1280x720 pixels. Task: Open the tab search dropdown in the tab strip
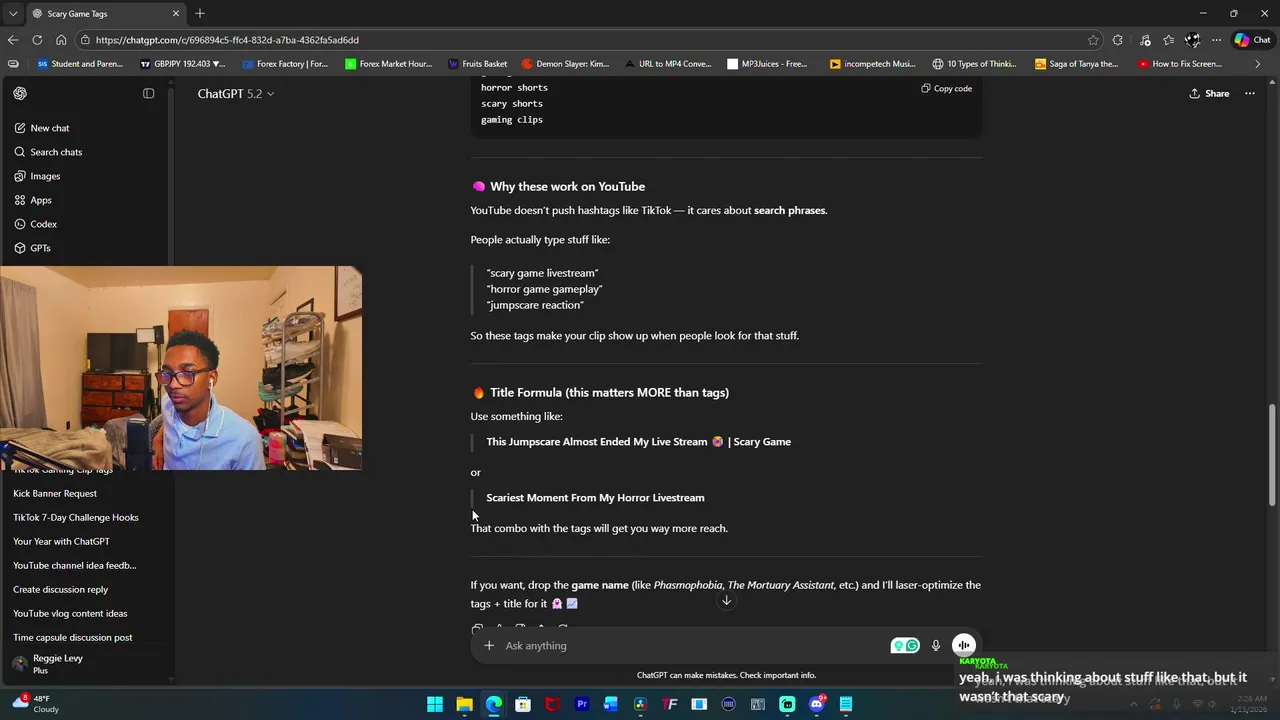point(12,13)
